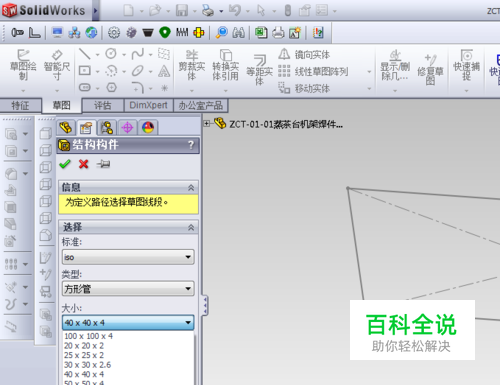
Task: Open the line tool dropdown arrow
Action: click(x=97, y=54)
